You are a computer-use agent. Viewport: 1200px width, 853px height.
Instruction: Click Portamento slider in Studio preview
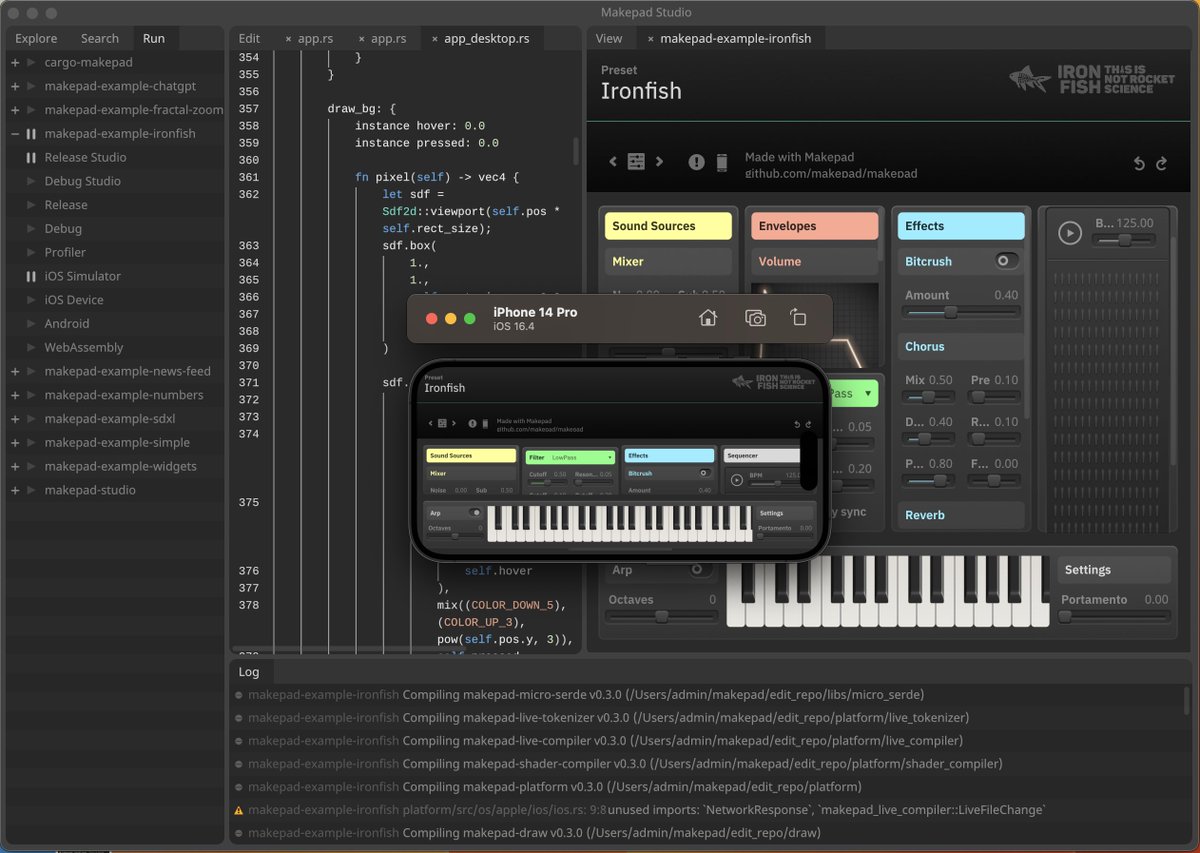[x=1114, y=617]
